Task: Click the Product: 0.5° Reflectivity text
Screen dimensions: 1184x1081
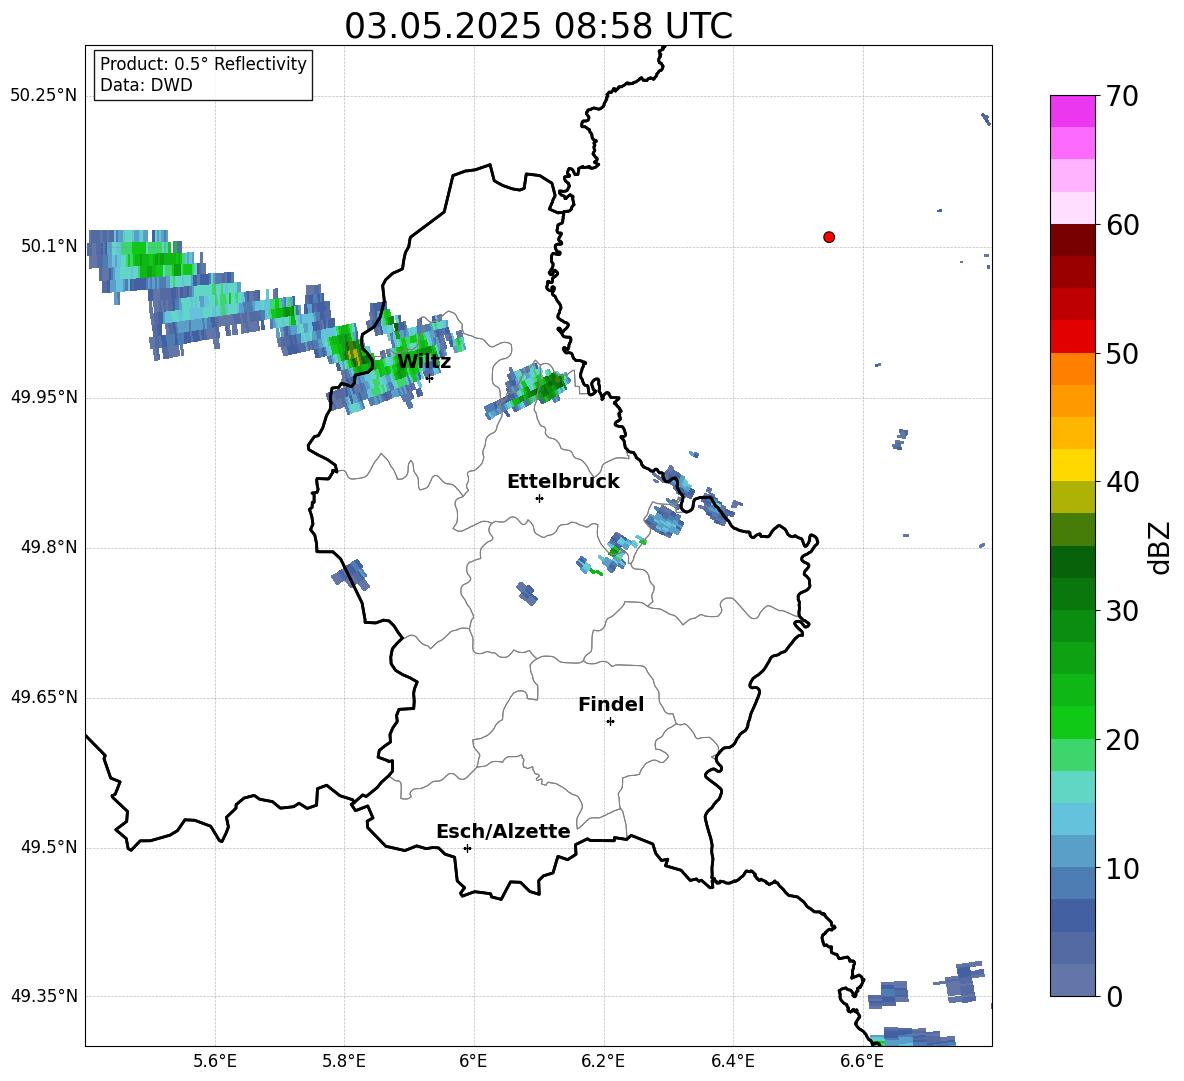Action: click(203, 64)
